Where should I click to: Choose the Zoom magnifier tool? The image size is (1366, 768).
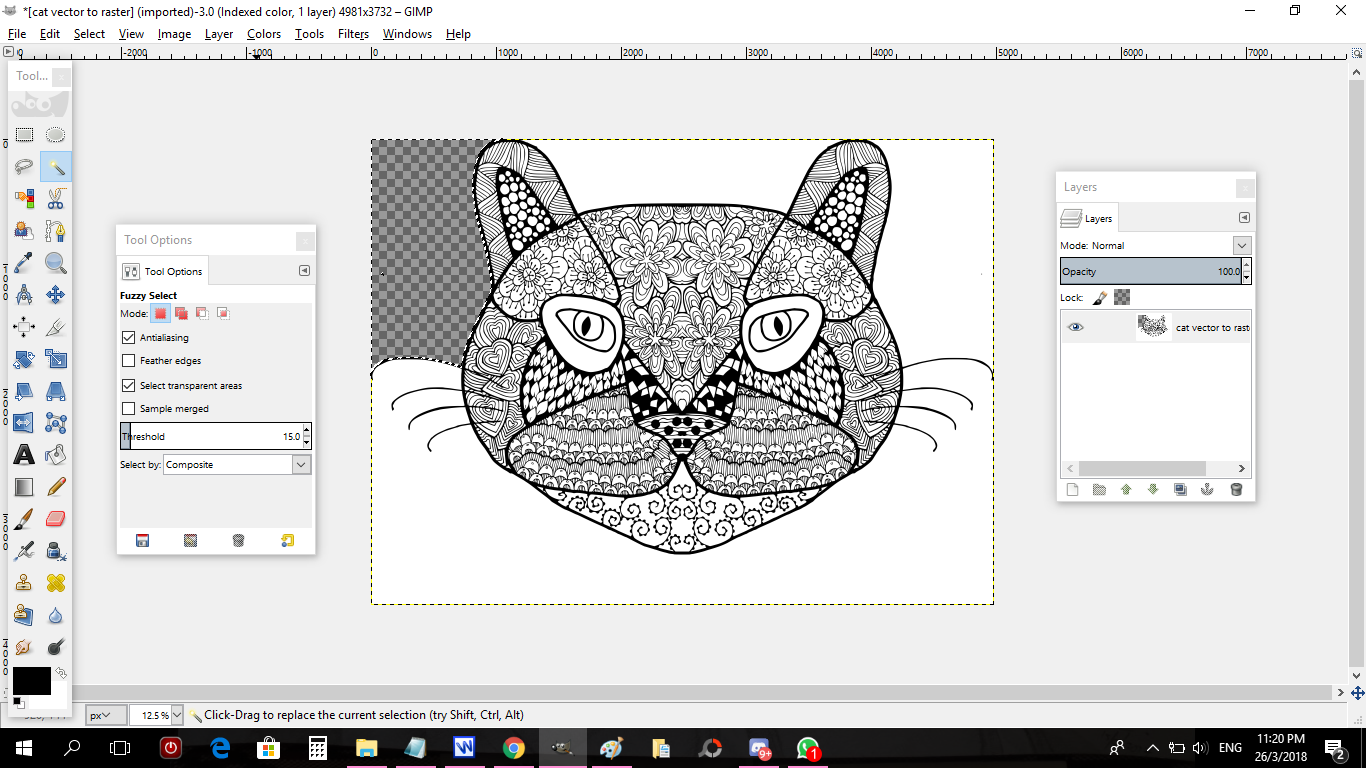tap(56, 263)
